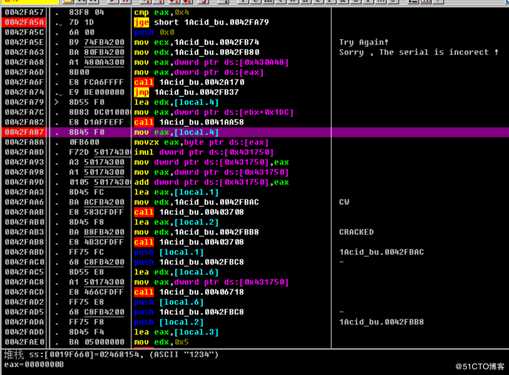Click the 'Try Again!' comment
Viewport: 509px width, 375px height.
364,42
